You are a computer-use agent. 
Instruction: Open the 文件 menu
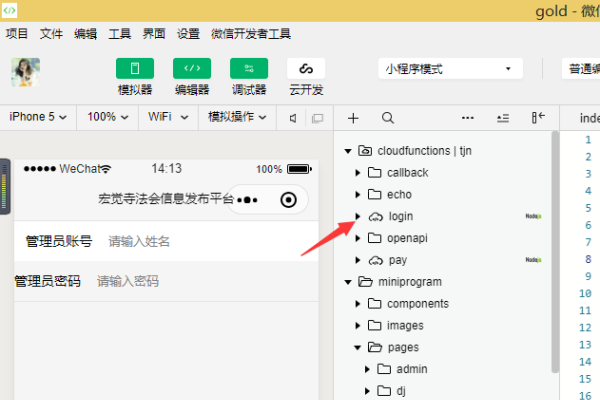click(x=51, y=34)
